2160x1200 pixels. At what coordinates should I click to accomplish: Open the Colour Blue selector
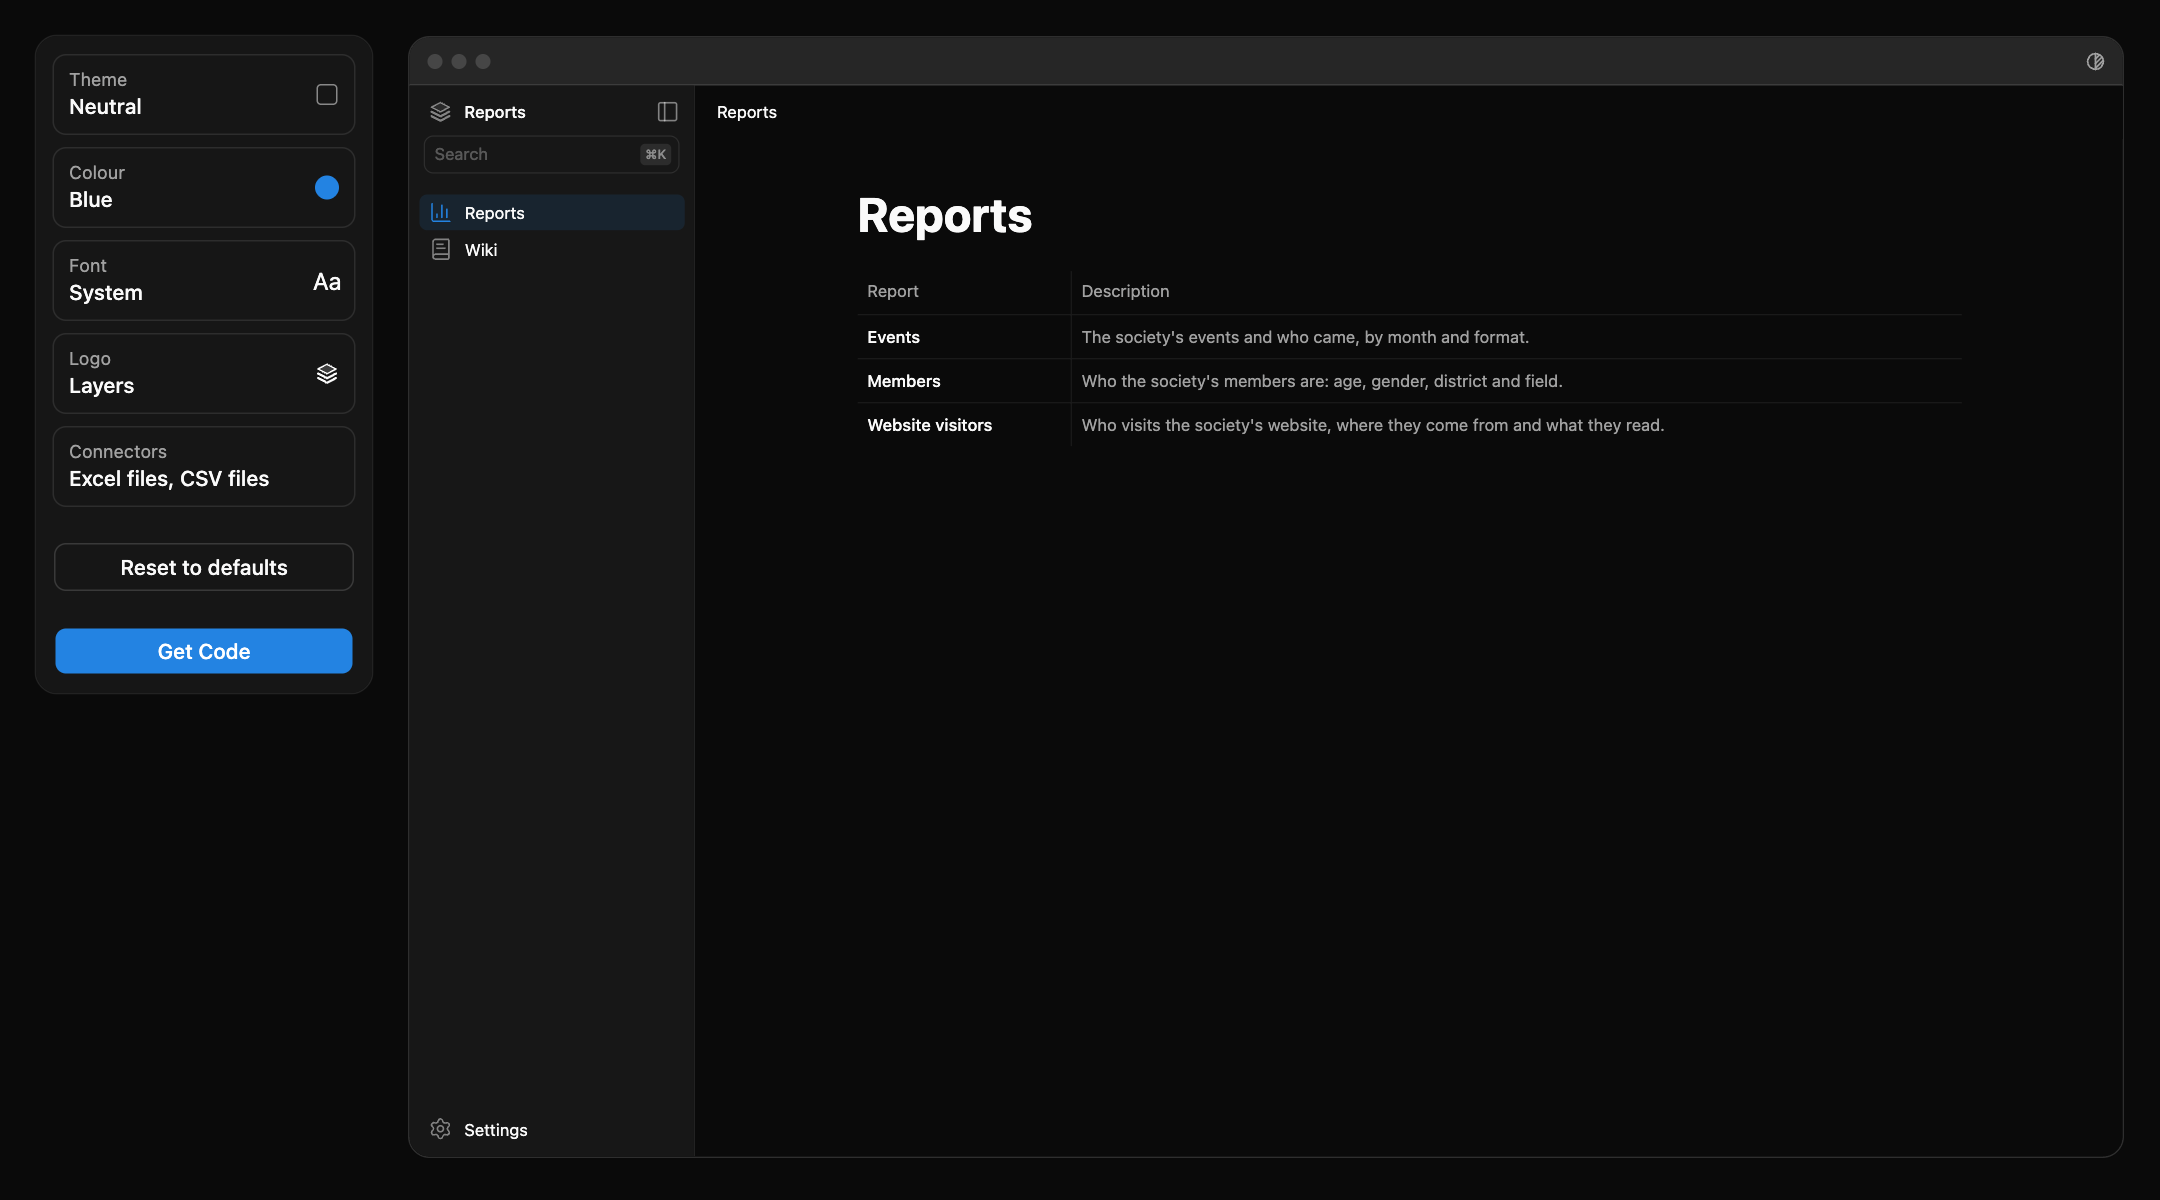pyautogui.click(x=204, y=188)
